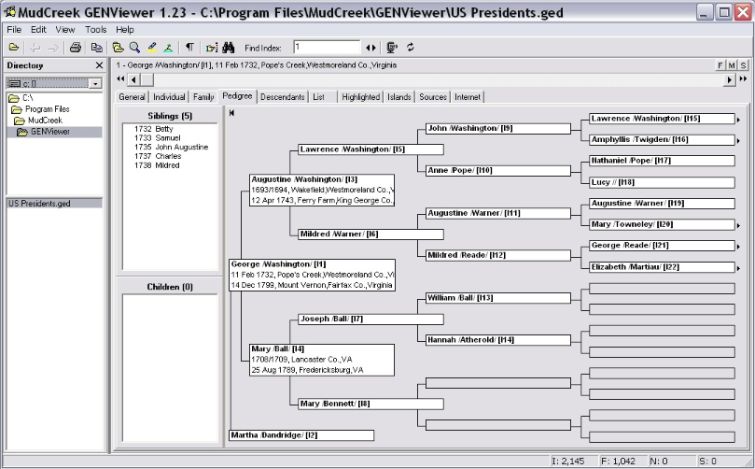The width and height of the screenshot is (755, 469).
Task: Click the Mary Ball I4 pedigree box
Action: 322,360
